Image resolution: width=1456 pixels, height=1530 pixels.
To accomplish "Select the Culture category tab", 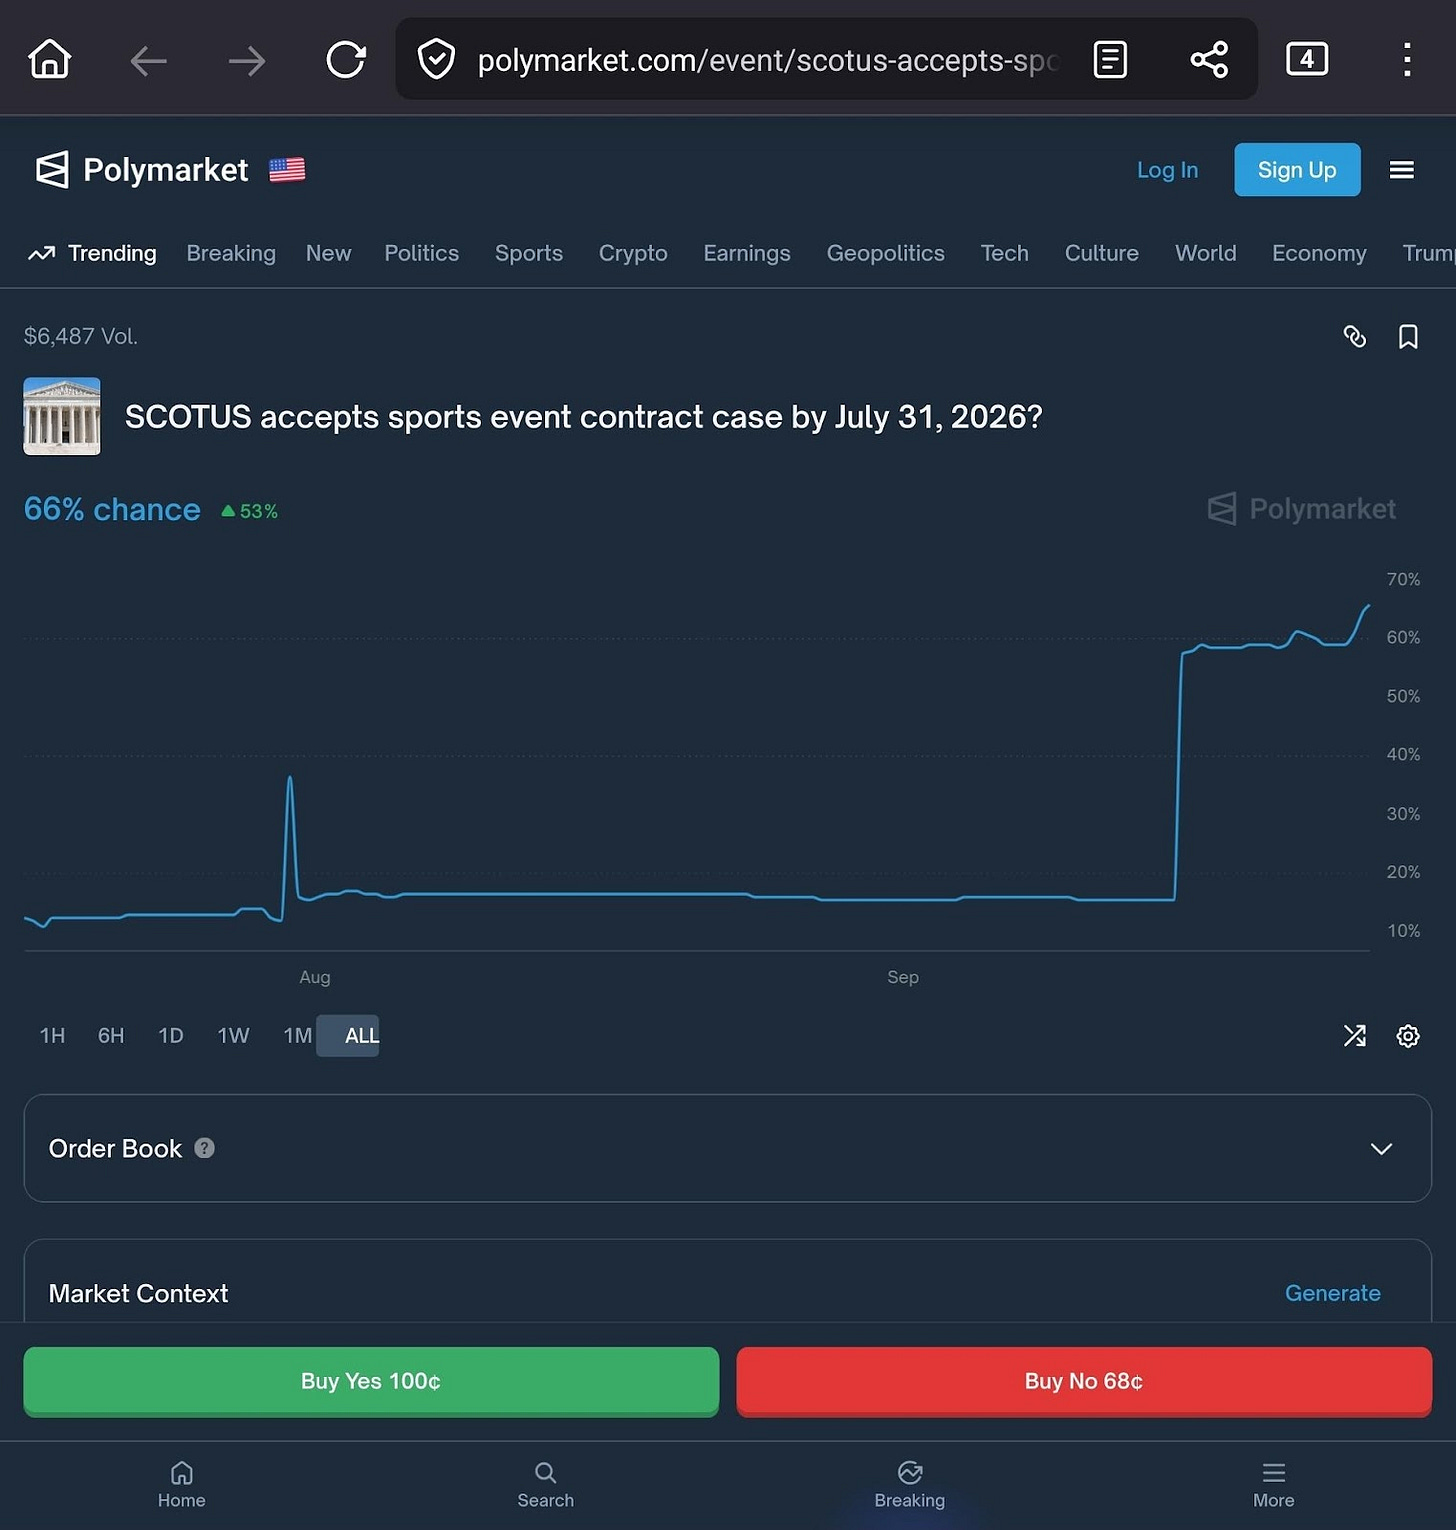I will pos(1101,253).
